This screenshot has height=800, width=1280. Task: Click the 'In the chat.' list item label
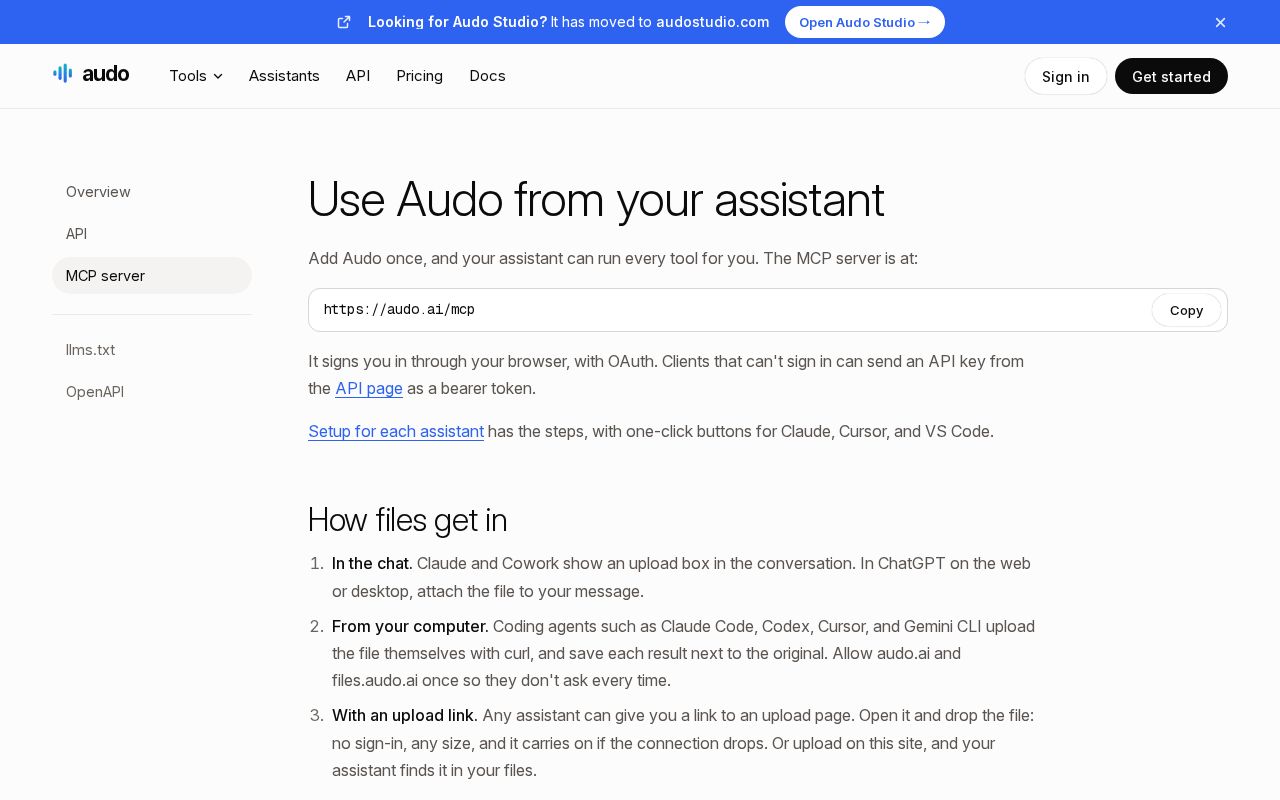pos(372,563)
